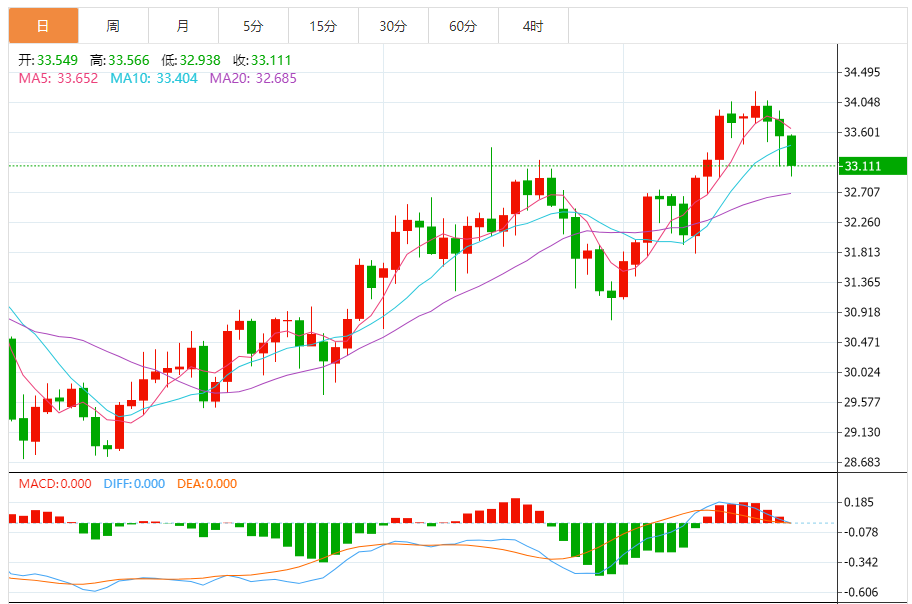Image resolution: width=912 pixels, height=604 pixels.
Task: Click the 28.683 price axis label
Action: tap(862, 463)
